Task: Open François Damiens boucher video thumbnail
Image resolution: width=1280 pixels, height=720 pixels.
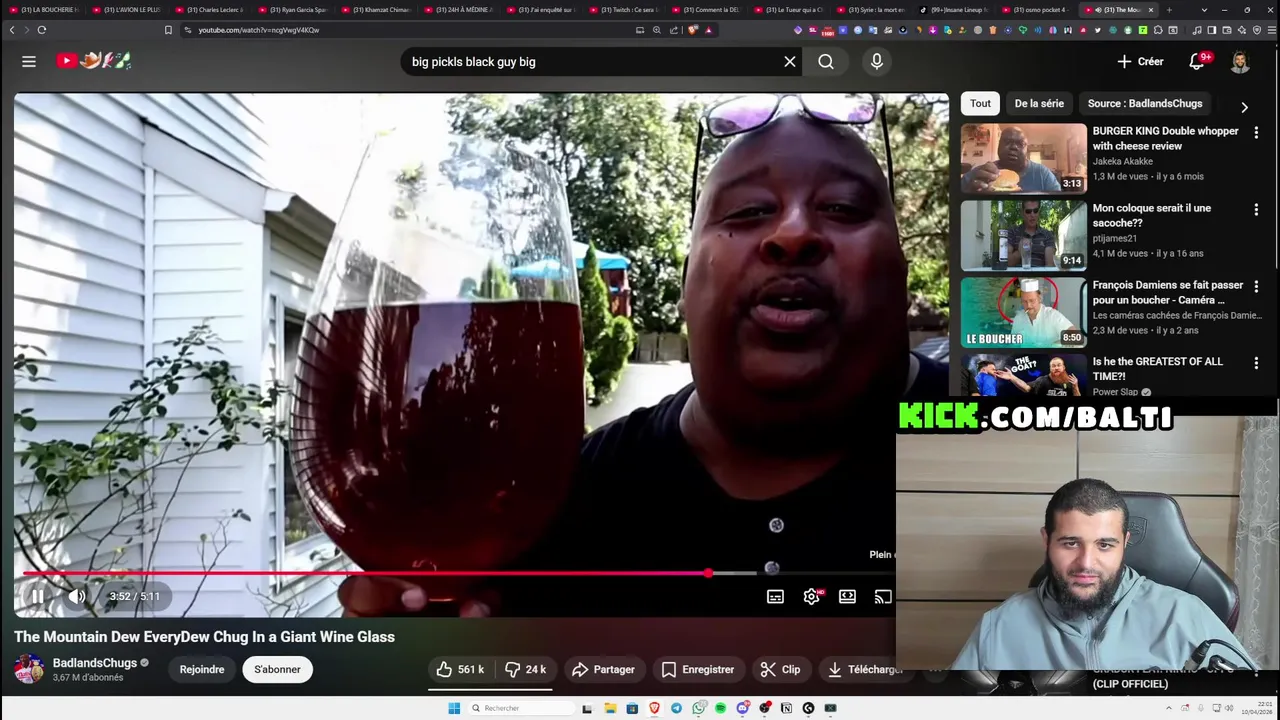Action: [x=1023, y=312]
